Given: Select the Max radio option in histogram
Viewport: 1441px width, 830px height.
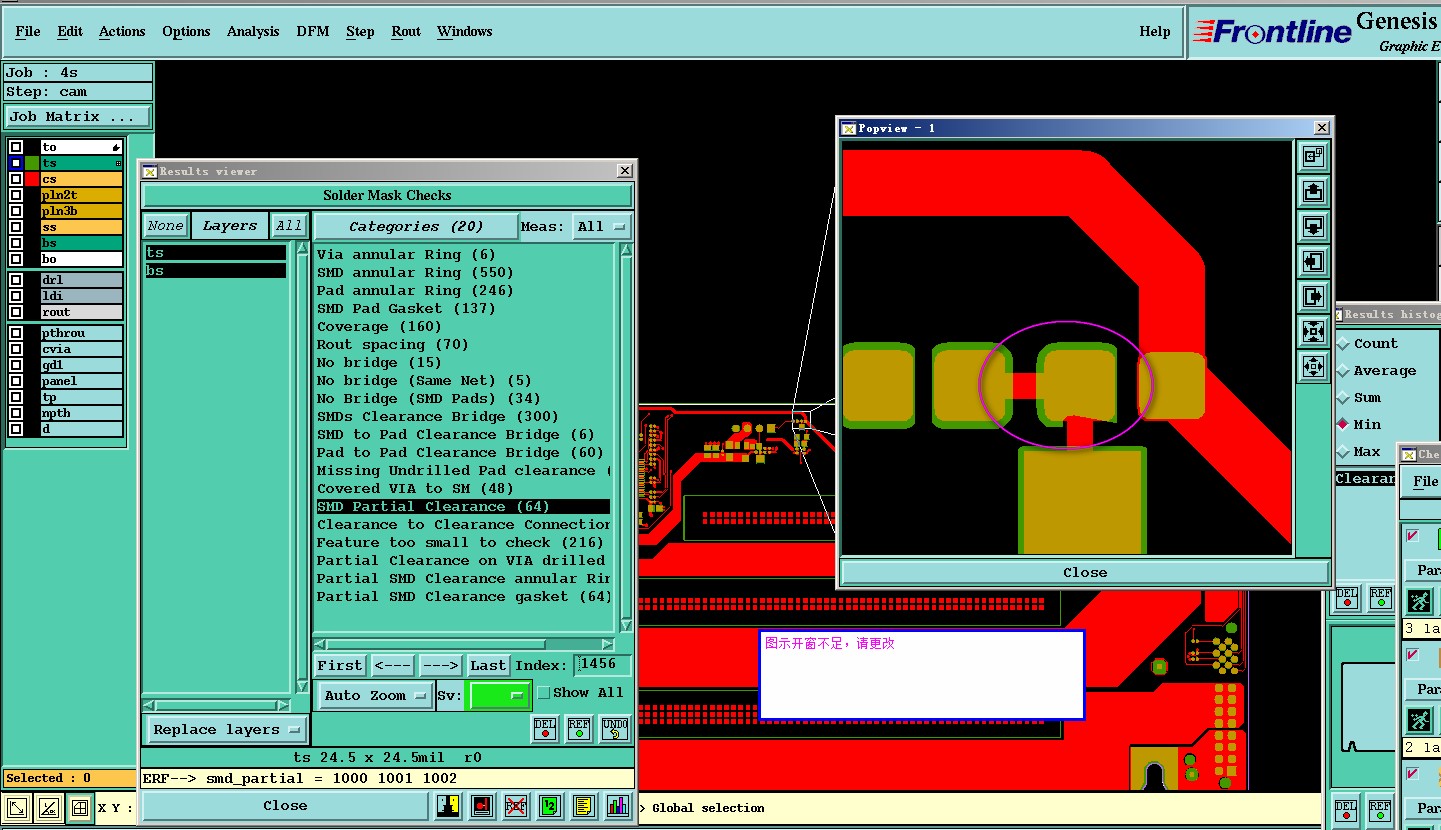Looking at the screenshot, I should click(1343, 452).
